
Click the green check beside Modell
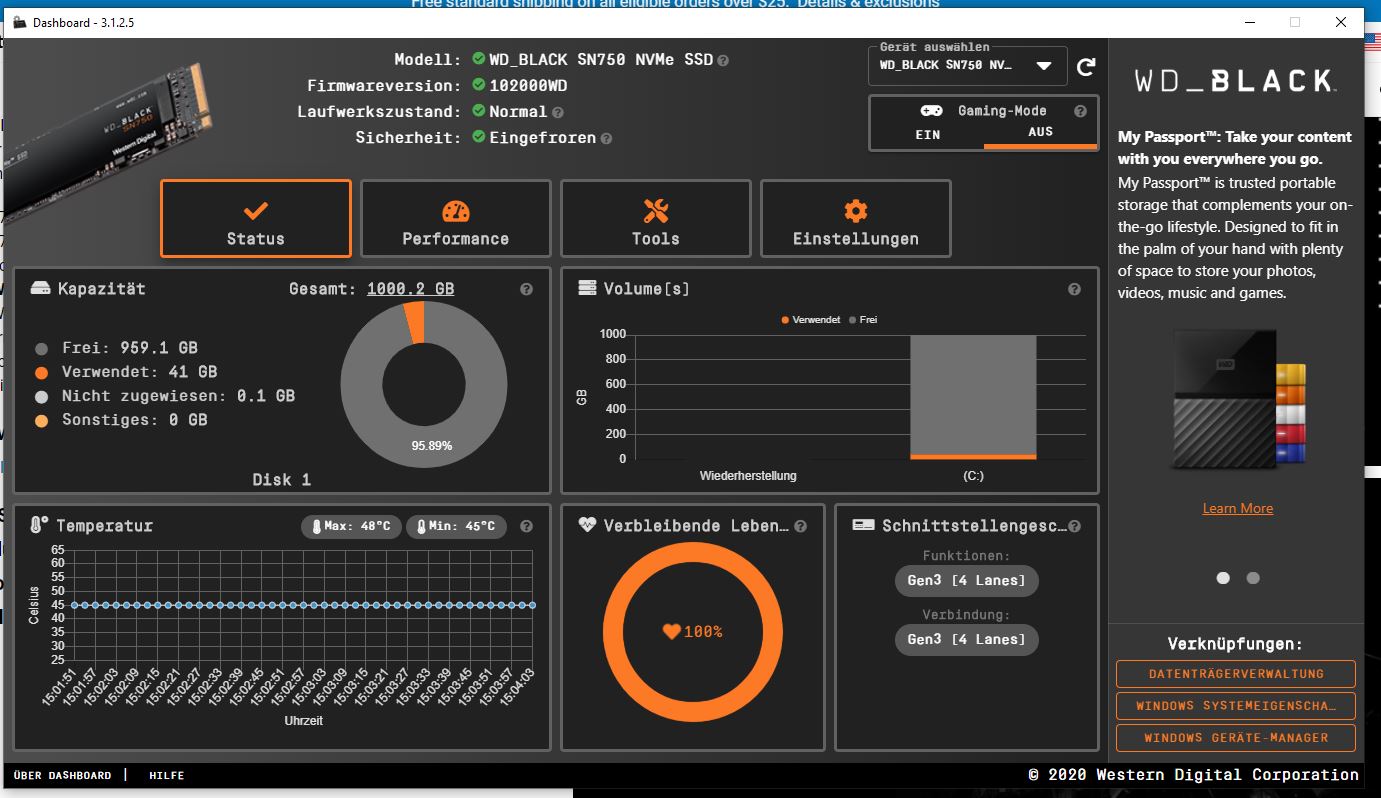click(x=479, y=59)
